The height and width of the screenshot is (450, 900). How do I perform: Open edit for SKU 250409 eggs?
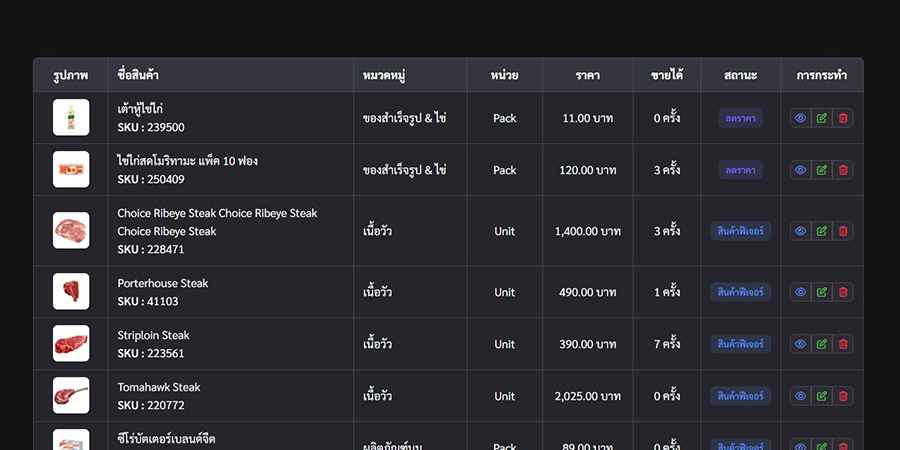pyautogui.click(x=822, y=170)
